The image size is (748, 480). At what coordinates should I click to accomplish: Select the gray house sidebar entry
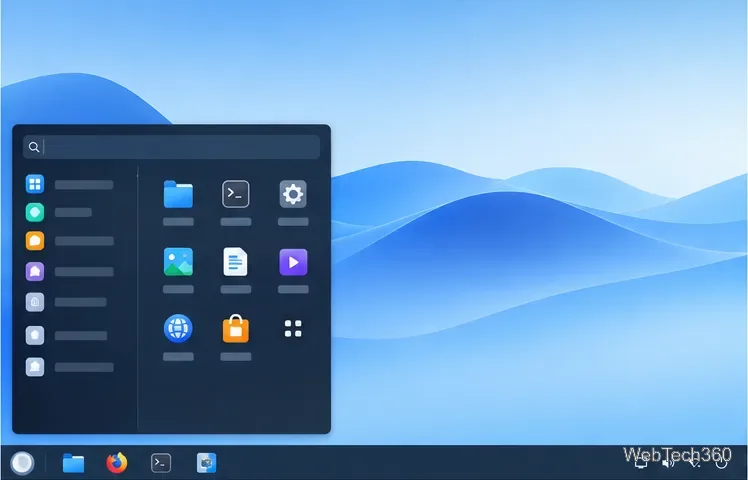pos(35,367)
